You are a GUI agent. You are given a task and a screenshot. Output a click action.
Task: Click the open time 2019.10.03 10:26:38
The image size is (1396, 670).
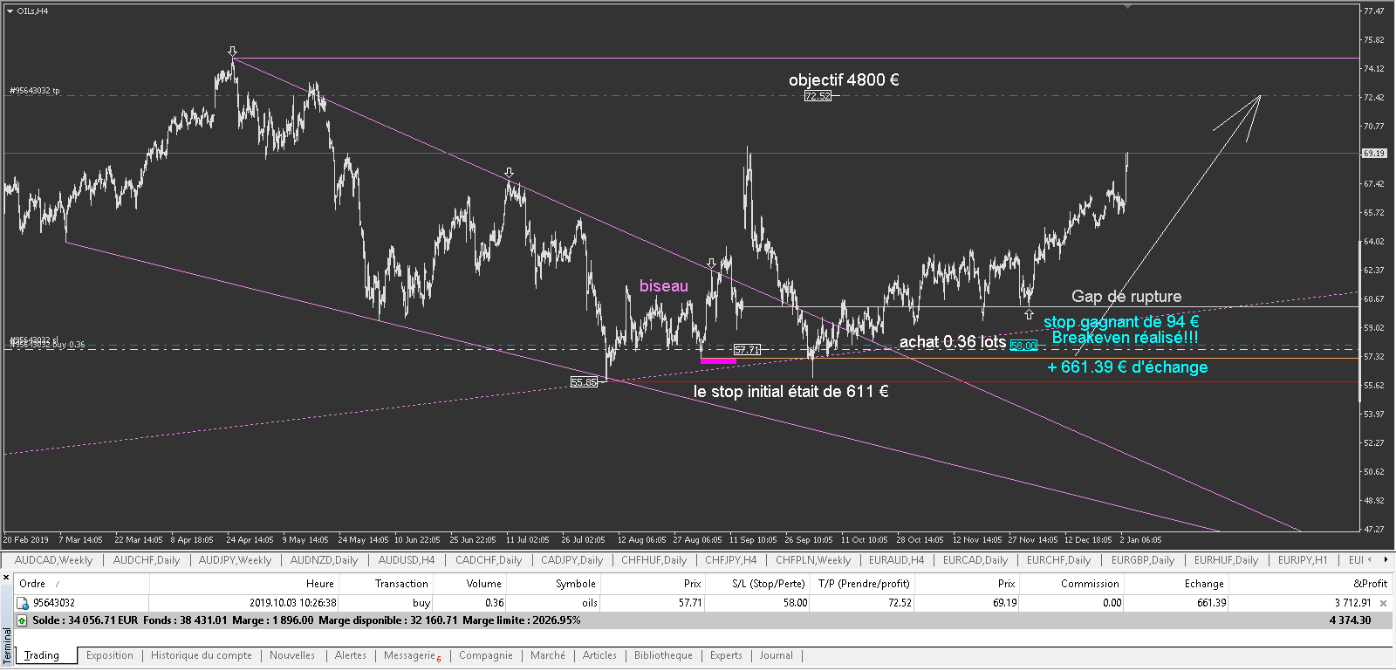point(291,603)
